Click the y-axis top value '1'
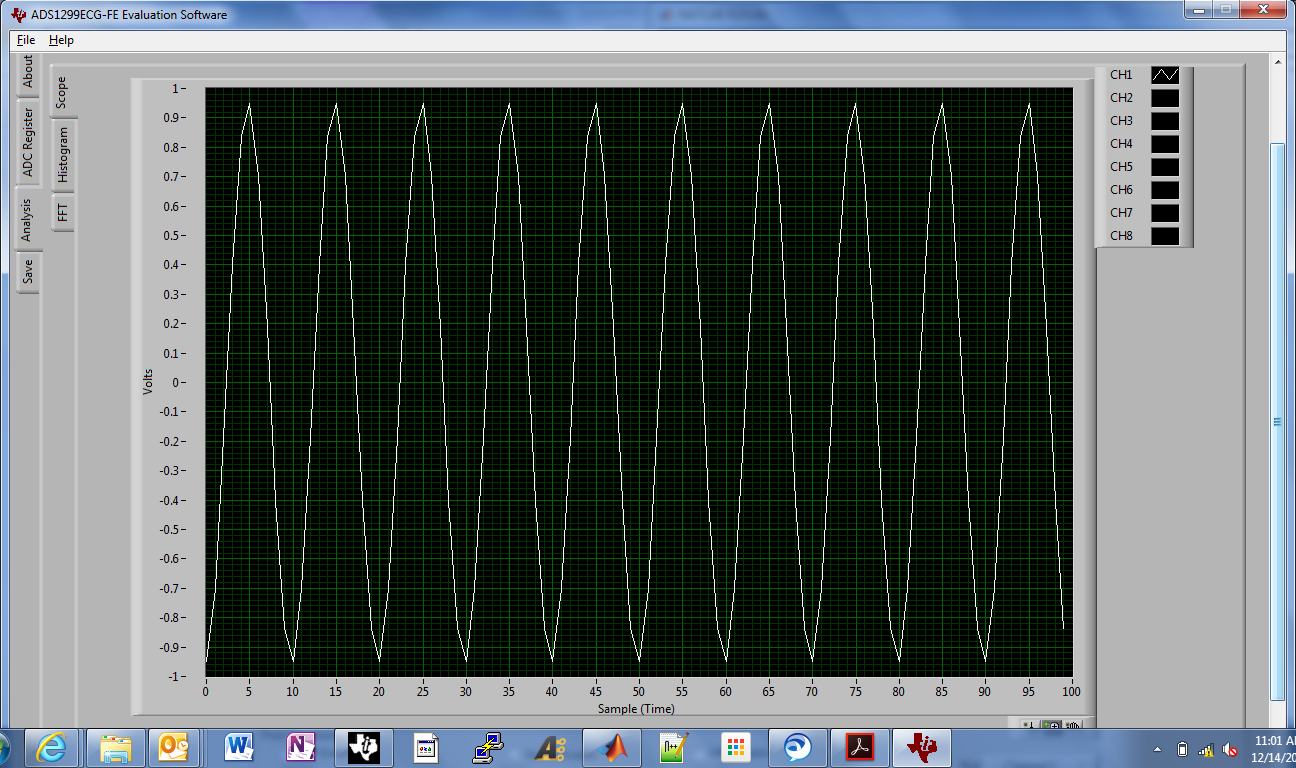1296x768 pixels. [176, 89]
